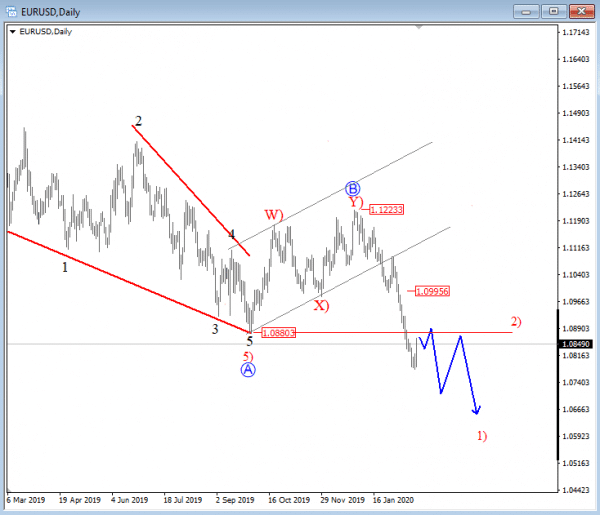Viewport: 600px width, 515px height.
Task: Select the circled blue A wave label
Action: (x=248, y=370)
